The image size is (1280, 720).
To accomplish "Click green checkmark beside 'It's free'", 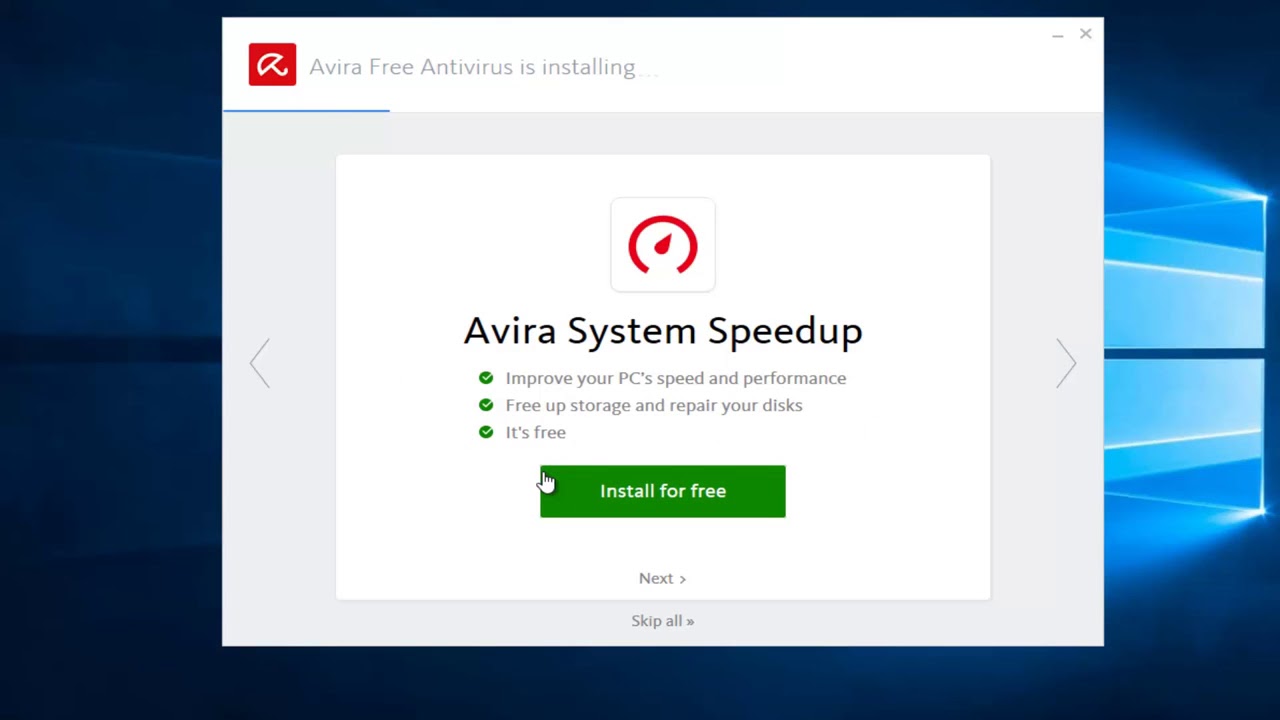I will (x=486, y=432).
